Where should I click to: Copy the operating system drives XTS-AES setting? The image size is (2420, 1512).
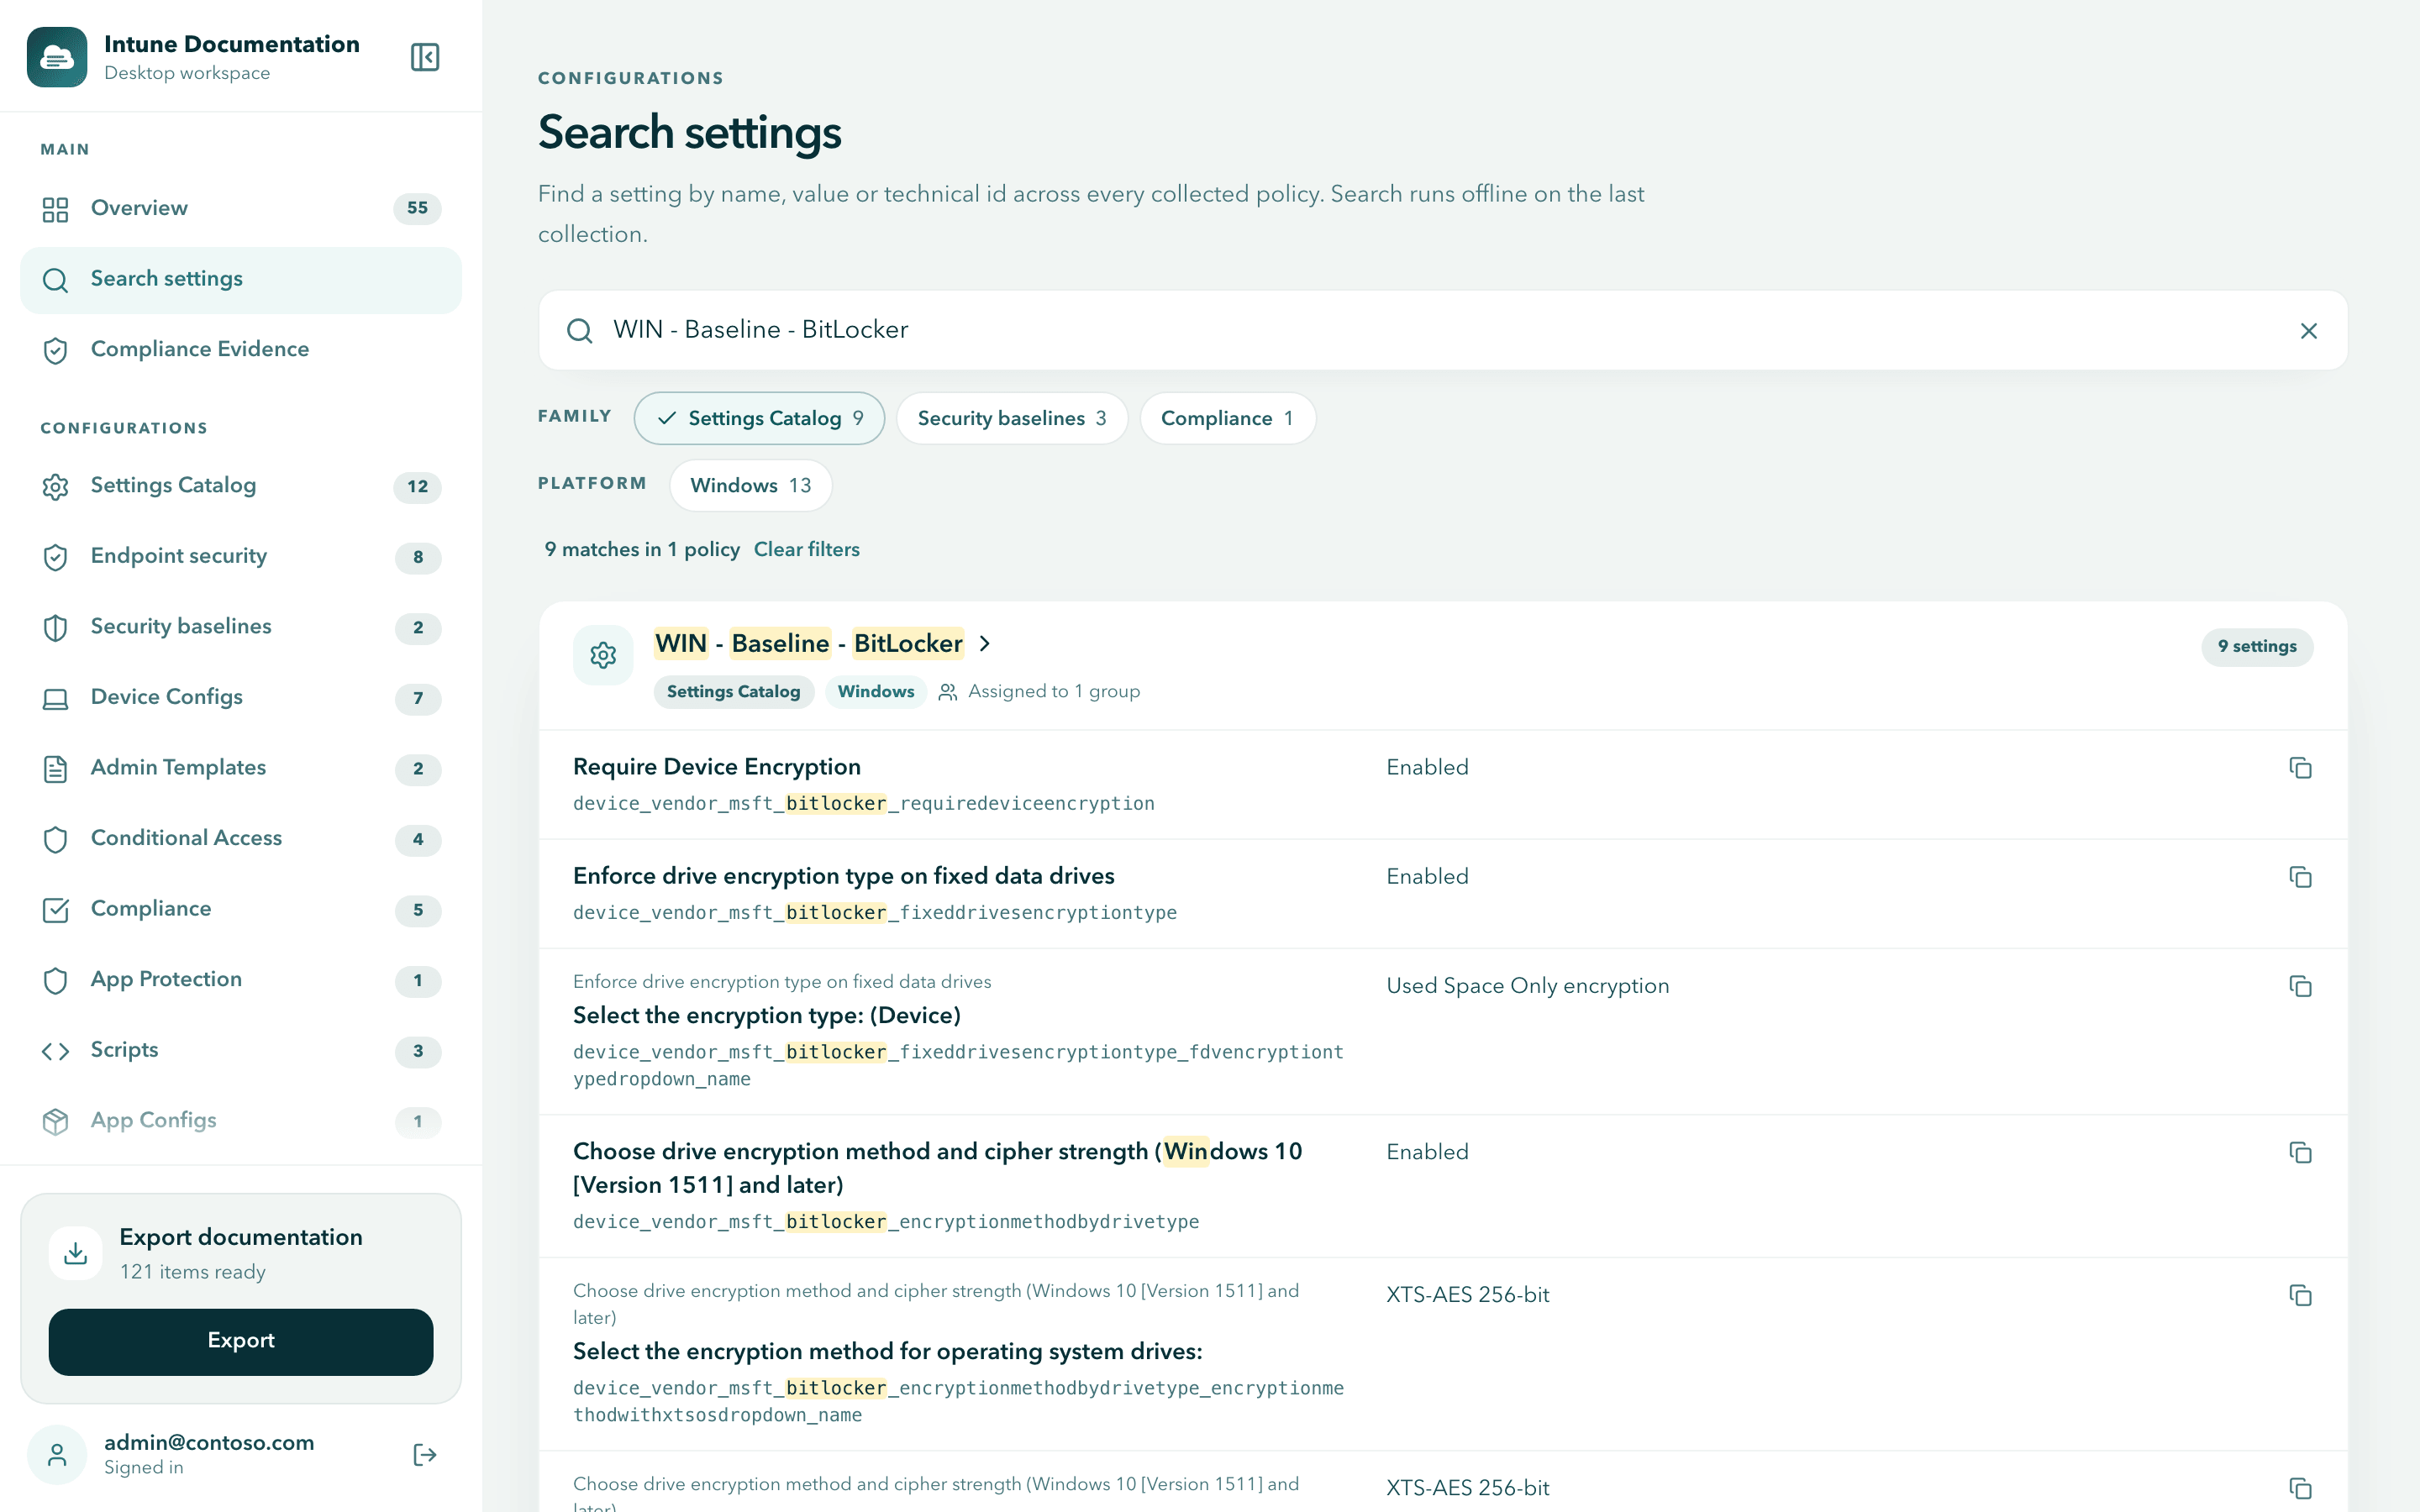[x=2300, y=1294]
